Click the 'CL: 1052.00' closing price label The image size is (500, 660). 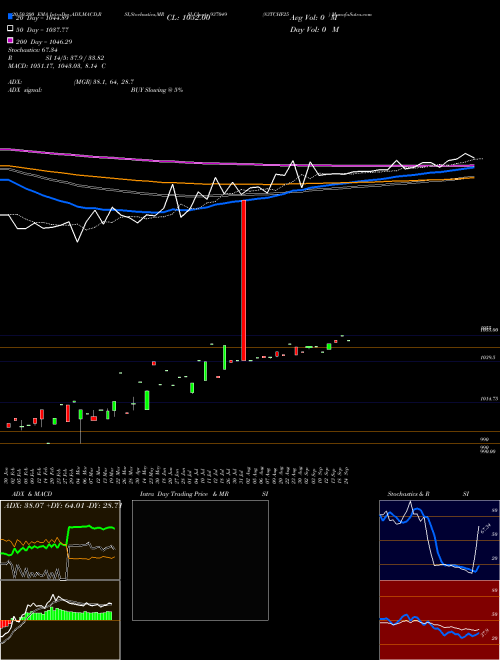[x=188, y=18]
